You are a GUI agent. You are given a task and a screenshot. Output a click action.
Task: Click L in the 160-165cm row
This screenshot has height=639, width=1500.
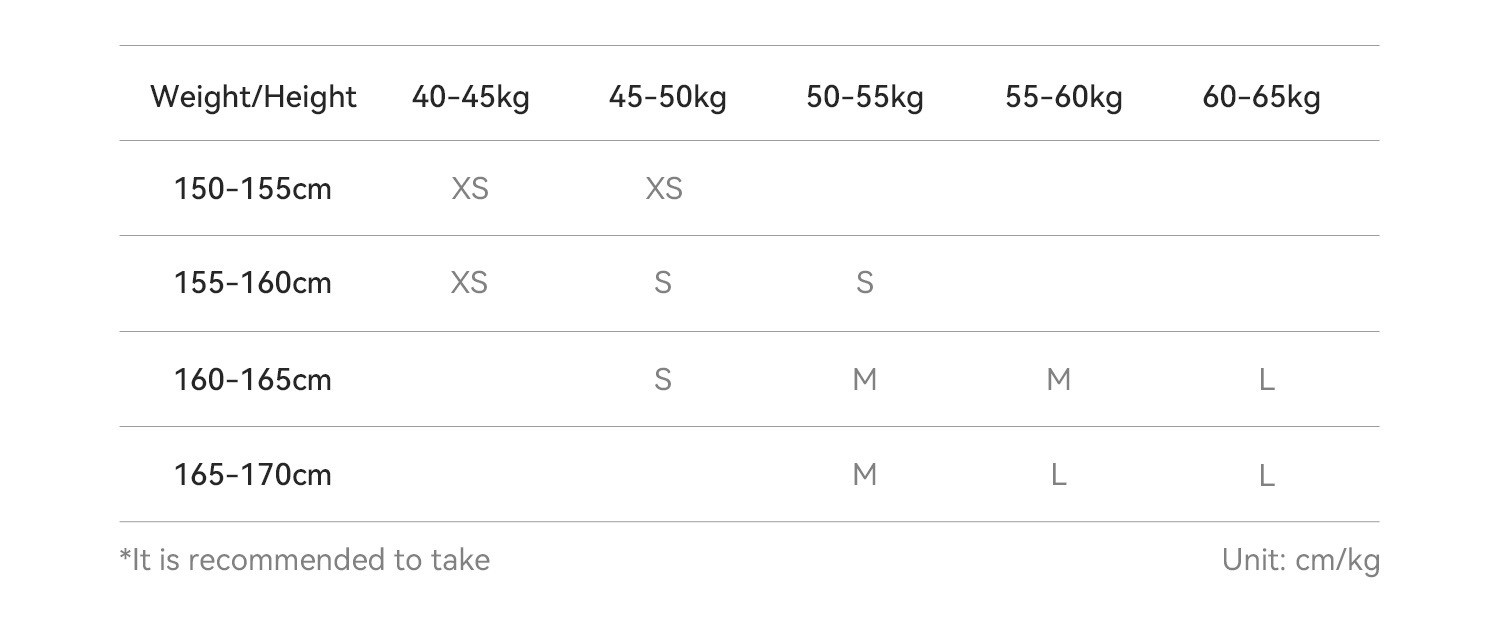point(1267,379)
